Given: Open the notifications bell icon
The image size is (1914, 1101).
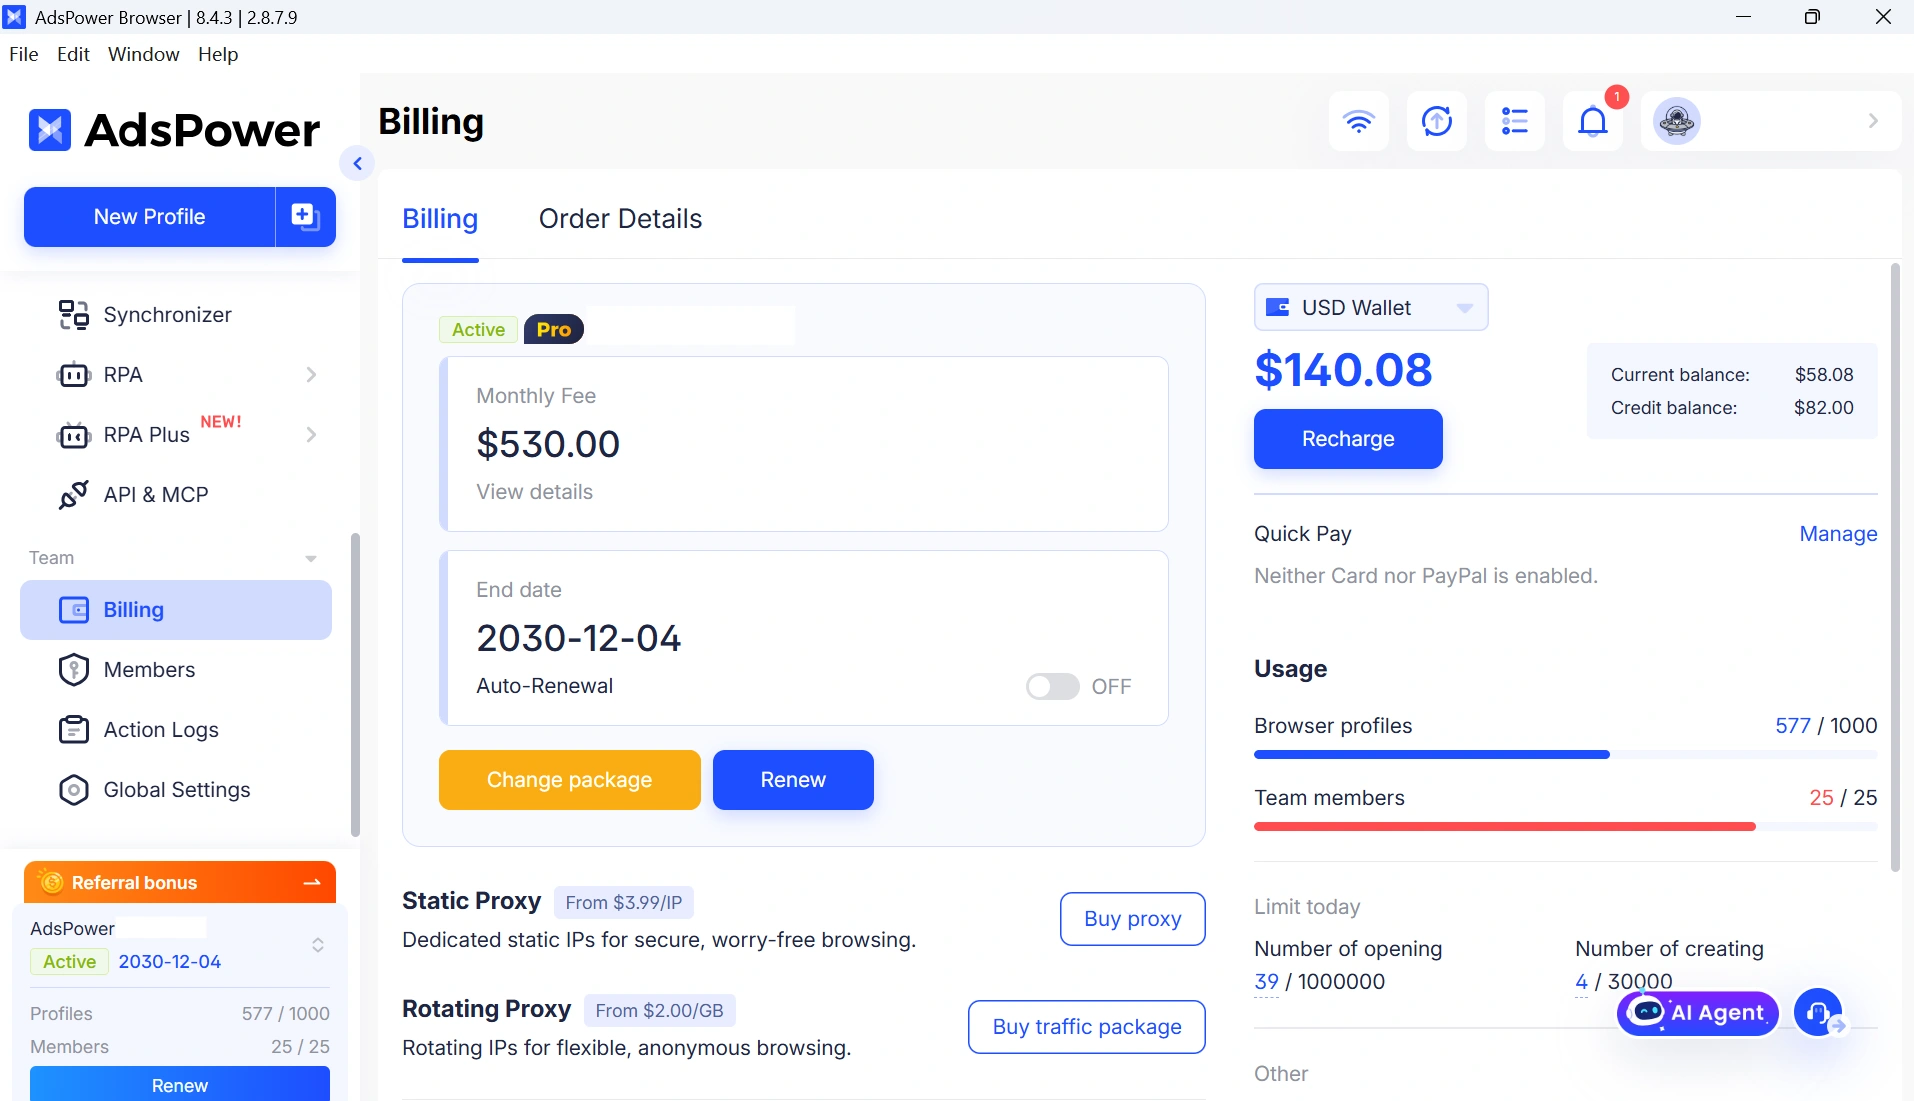Looking at the screenshot, I should 1592,121.
